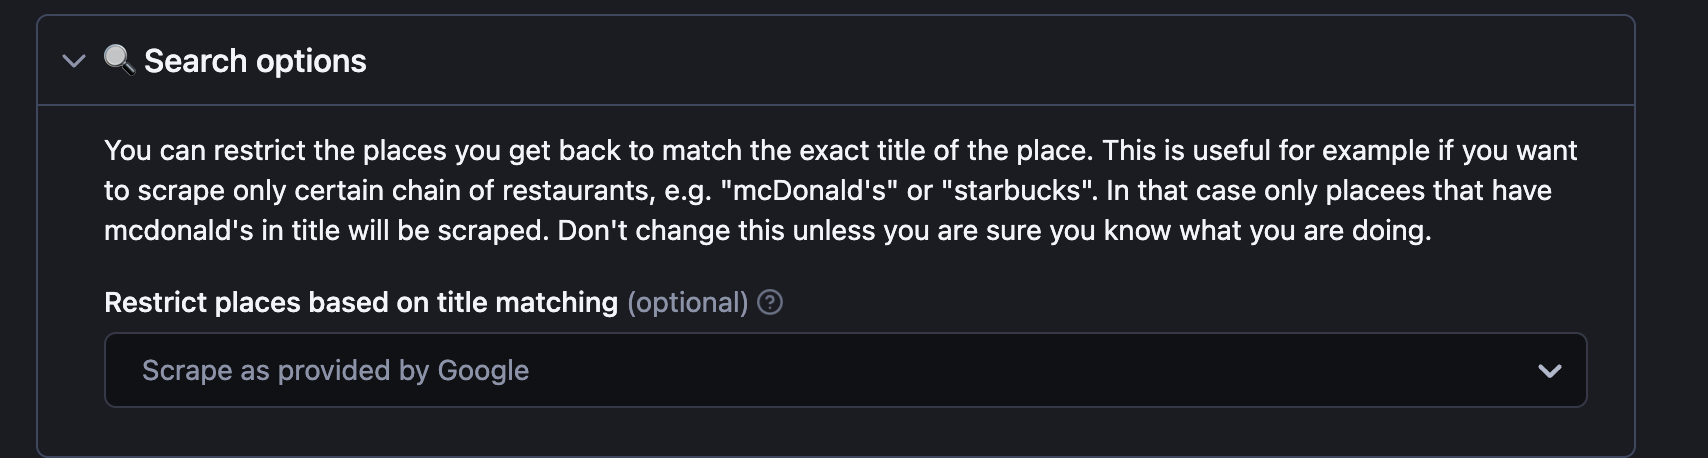Click the Search options heading text
The width and height of the screenshot is (1708, 458).
point(255,61)
